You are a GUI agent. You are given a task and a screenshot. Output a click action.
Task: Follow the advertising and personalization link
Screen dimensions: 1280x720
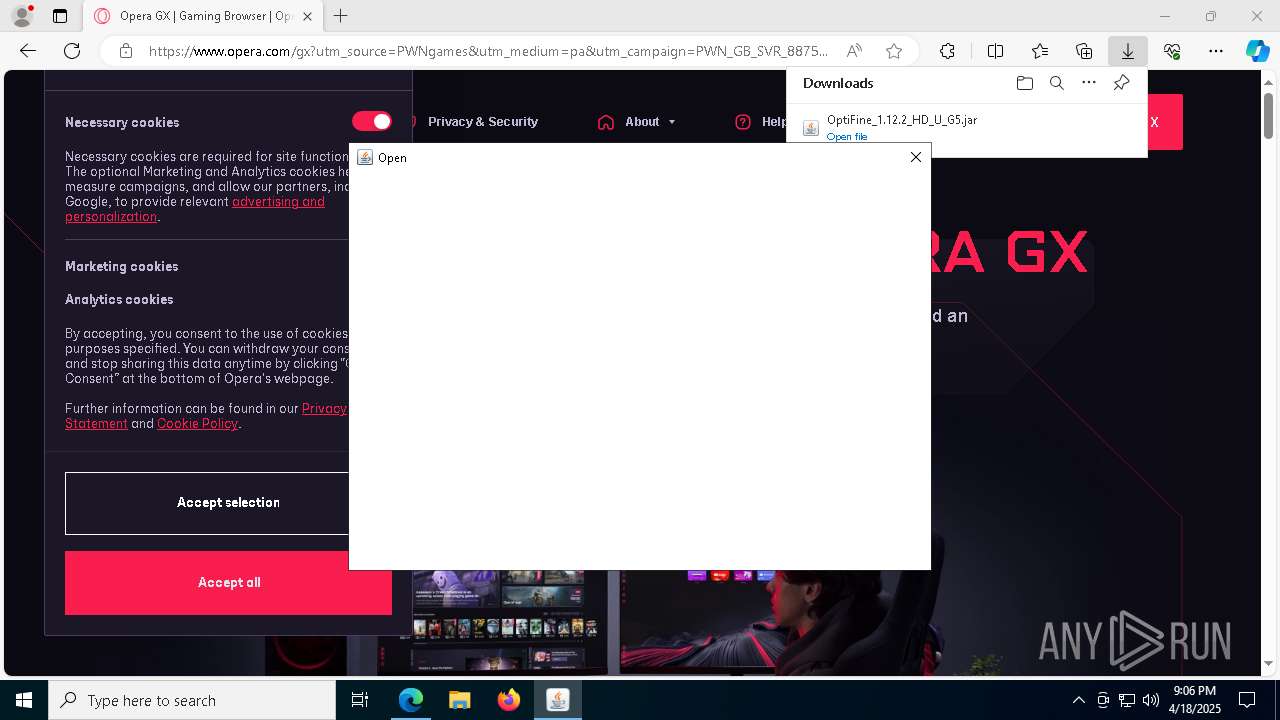point(195,209)
